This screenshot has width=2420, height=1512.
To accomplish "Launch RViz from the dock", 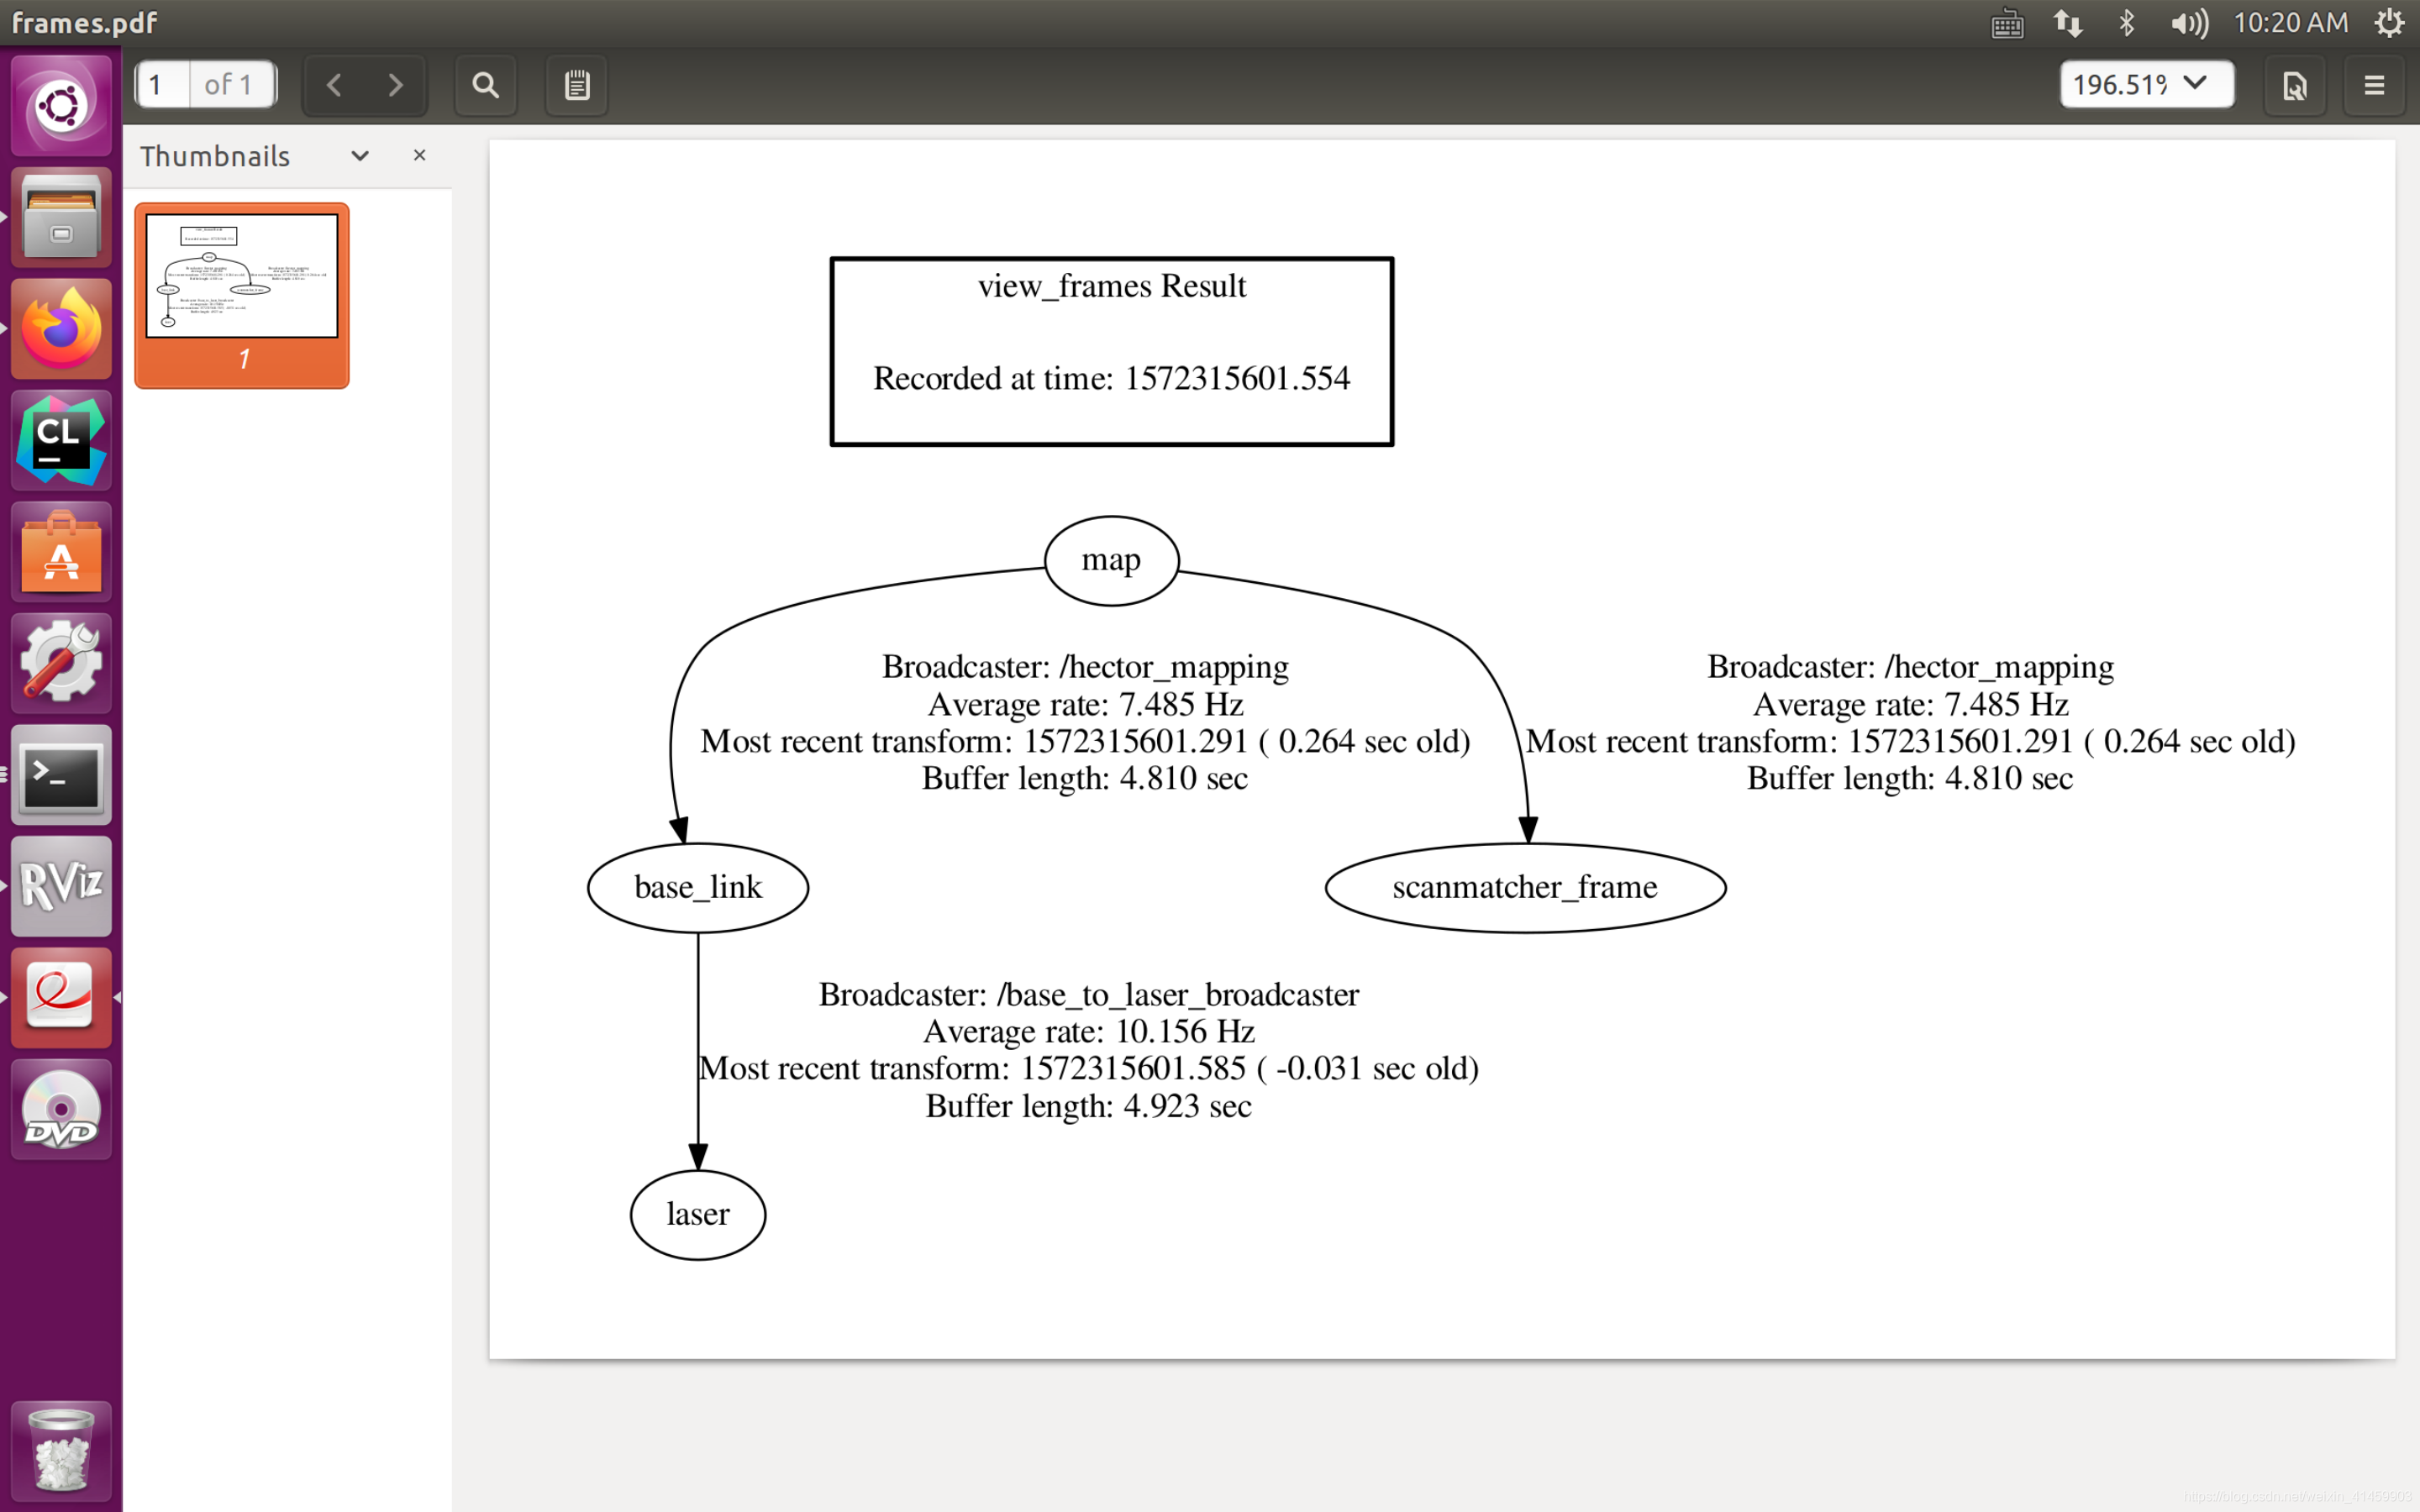I will click(x=61, y=886).
